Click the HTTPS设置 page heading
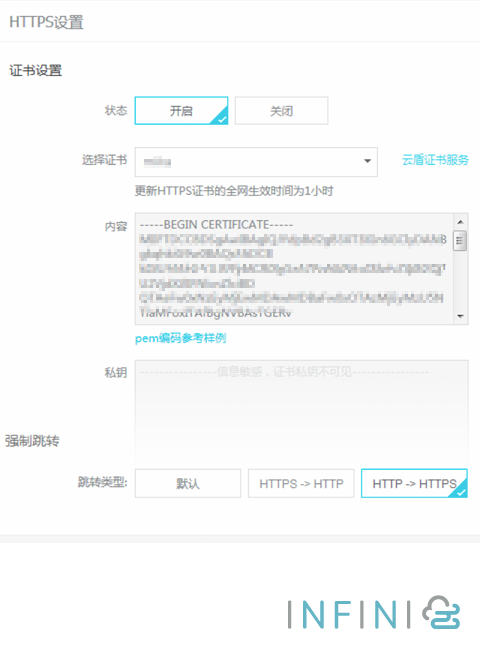 (46, 22)
